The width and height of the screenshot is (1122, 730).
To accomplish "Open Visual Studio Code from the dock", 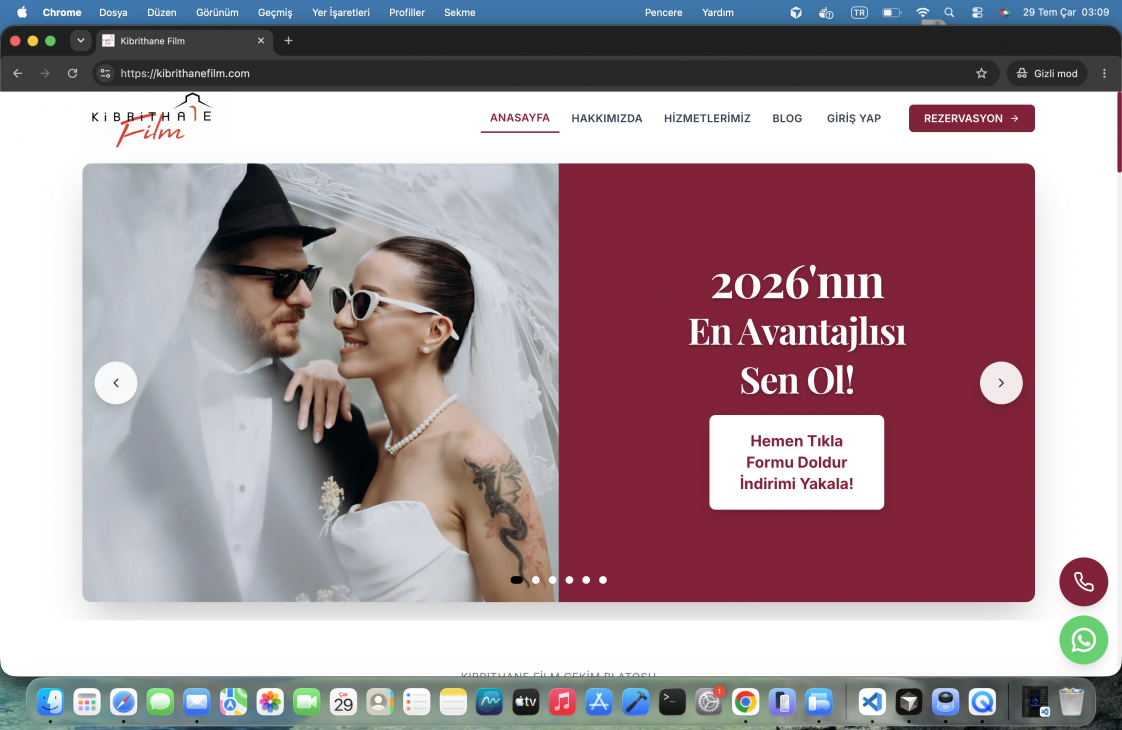I will pos(872,702).
